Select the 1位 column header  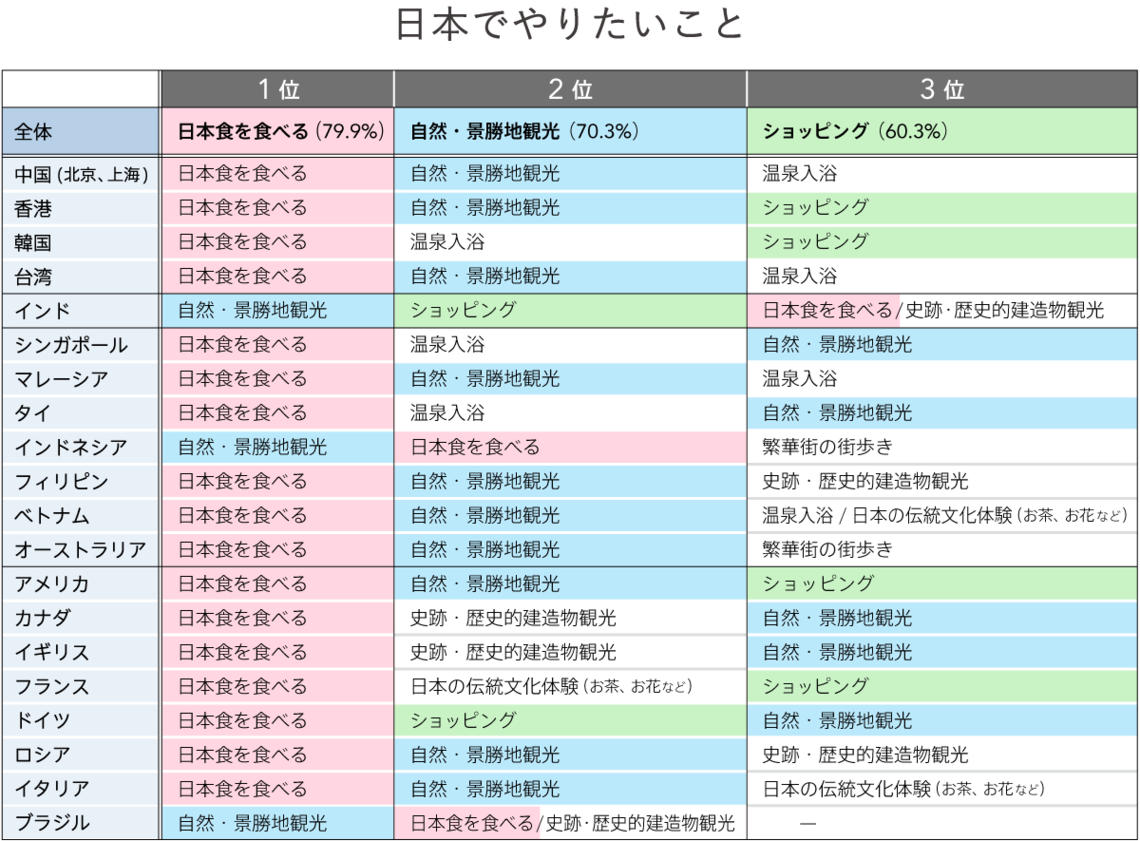click(277, 88)
